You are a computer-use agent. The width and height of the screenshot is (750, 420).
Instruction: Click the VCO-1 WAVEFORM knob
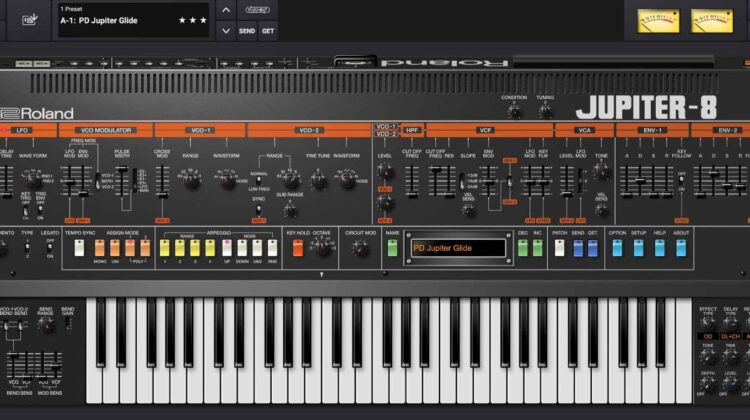click(x=227, y=179)
